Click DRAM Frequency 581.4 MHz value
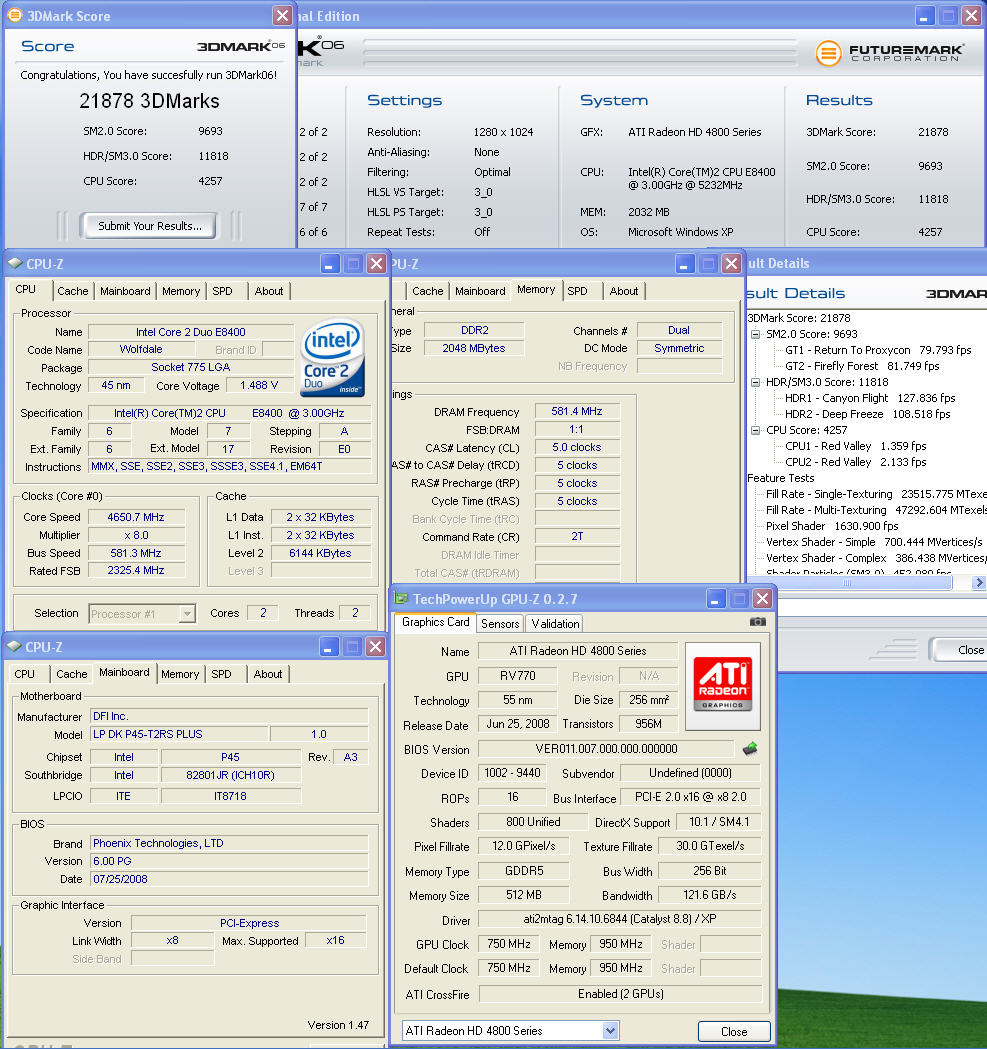Image resolution: width=987 pixels, height=1049 pixels. tap(576, 411)
